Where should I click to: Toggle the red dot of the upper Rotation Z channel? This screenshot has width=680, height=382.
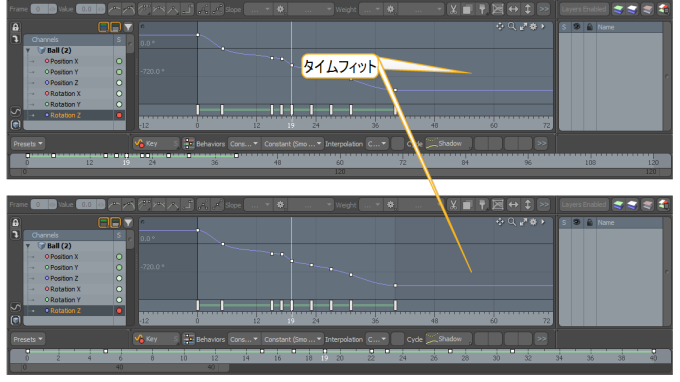[x=119, y=115]
